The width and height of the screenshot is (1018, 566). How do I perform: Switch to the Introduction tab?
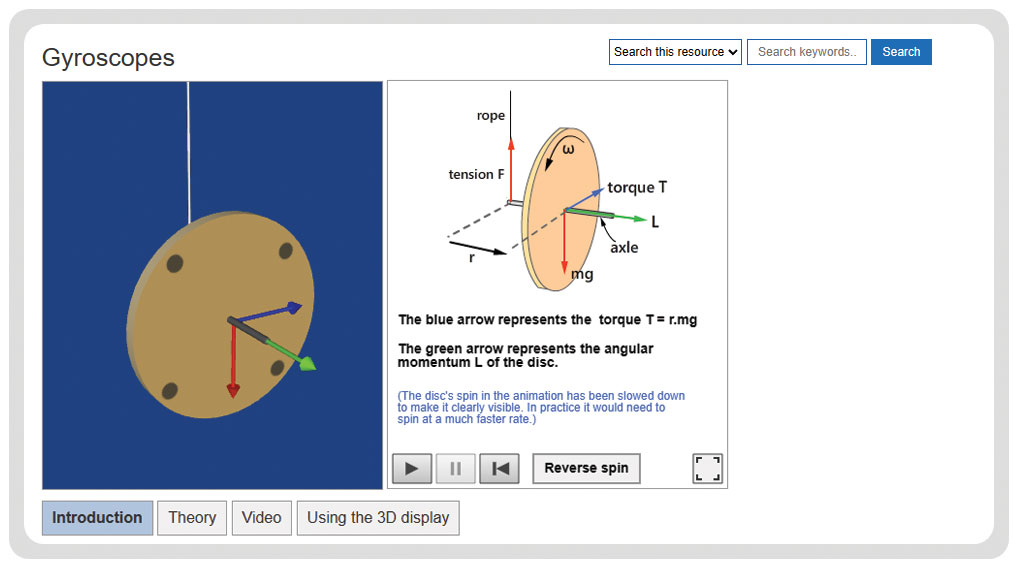[x=97, y=517]
